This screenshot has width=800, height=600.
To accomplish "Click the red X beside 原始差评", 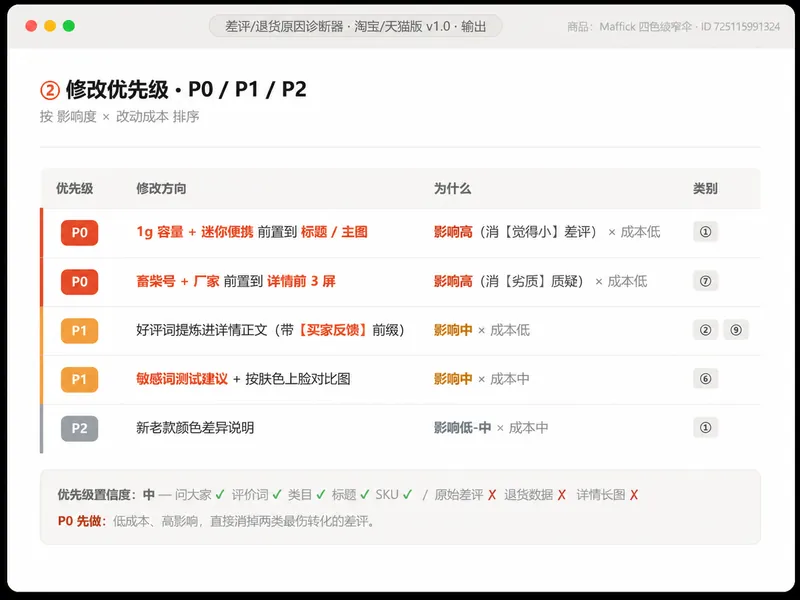I will (492, 495).
